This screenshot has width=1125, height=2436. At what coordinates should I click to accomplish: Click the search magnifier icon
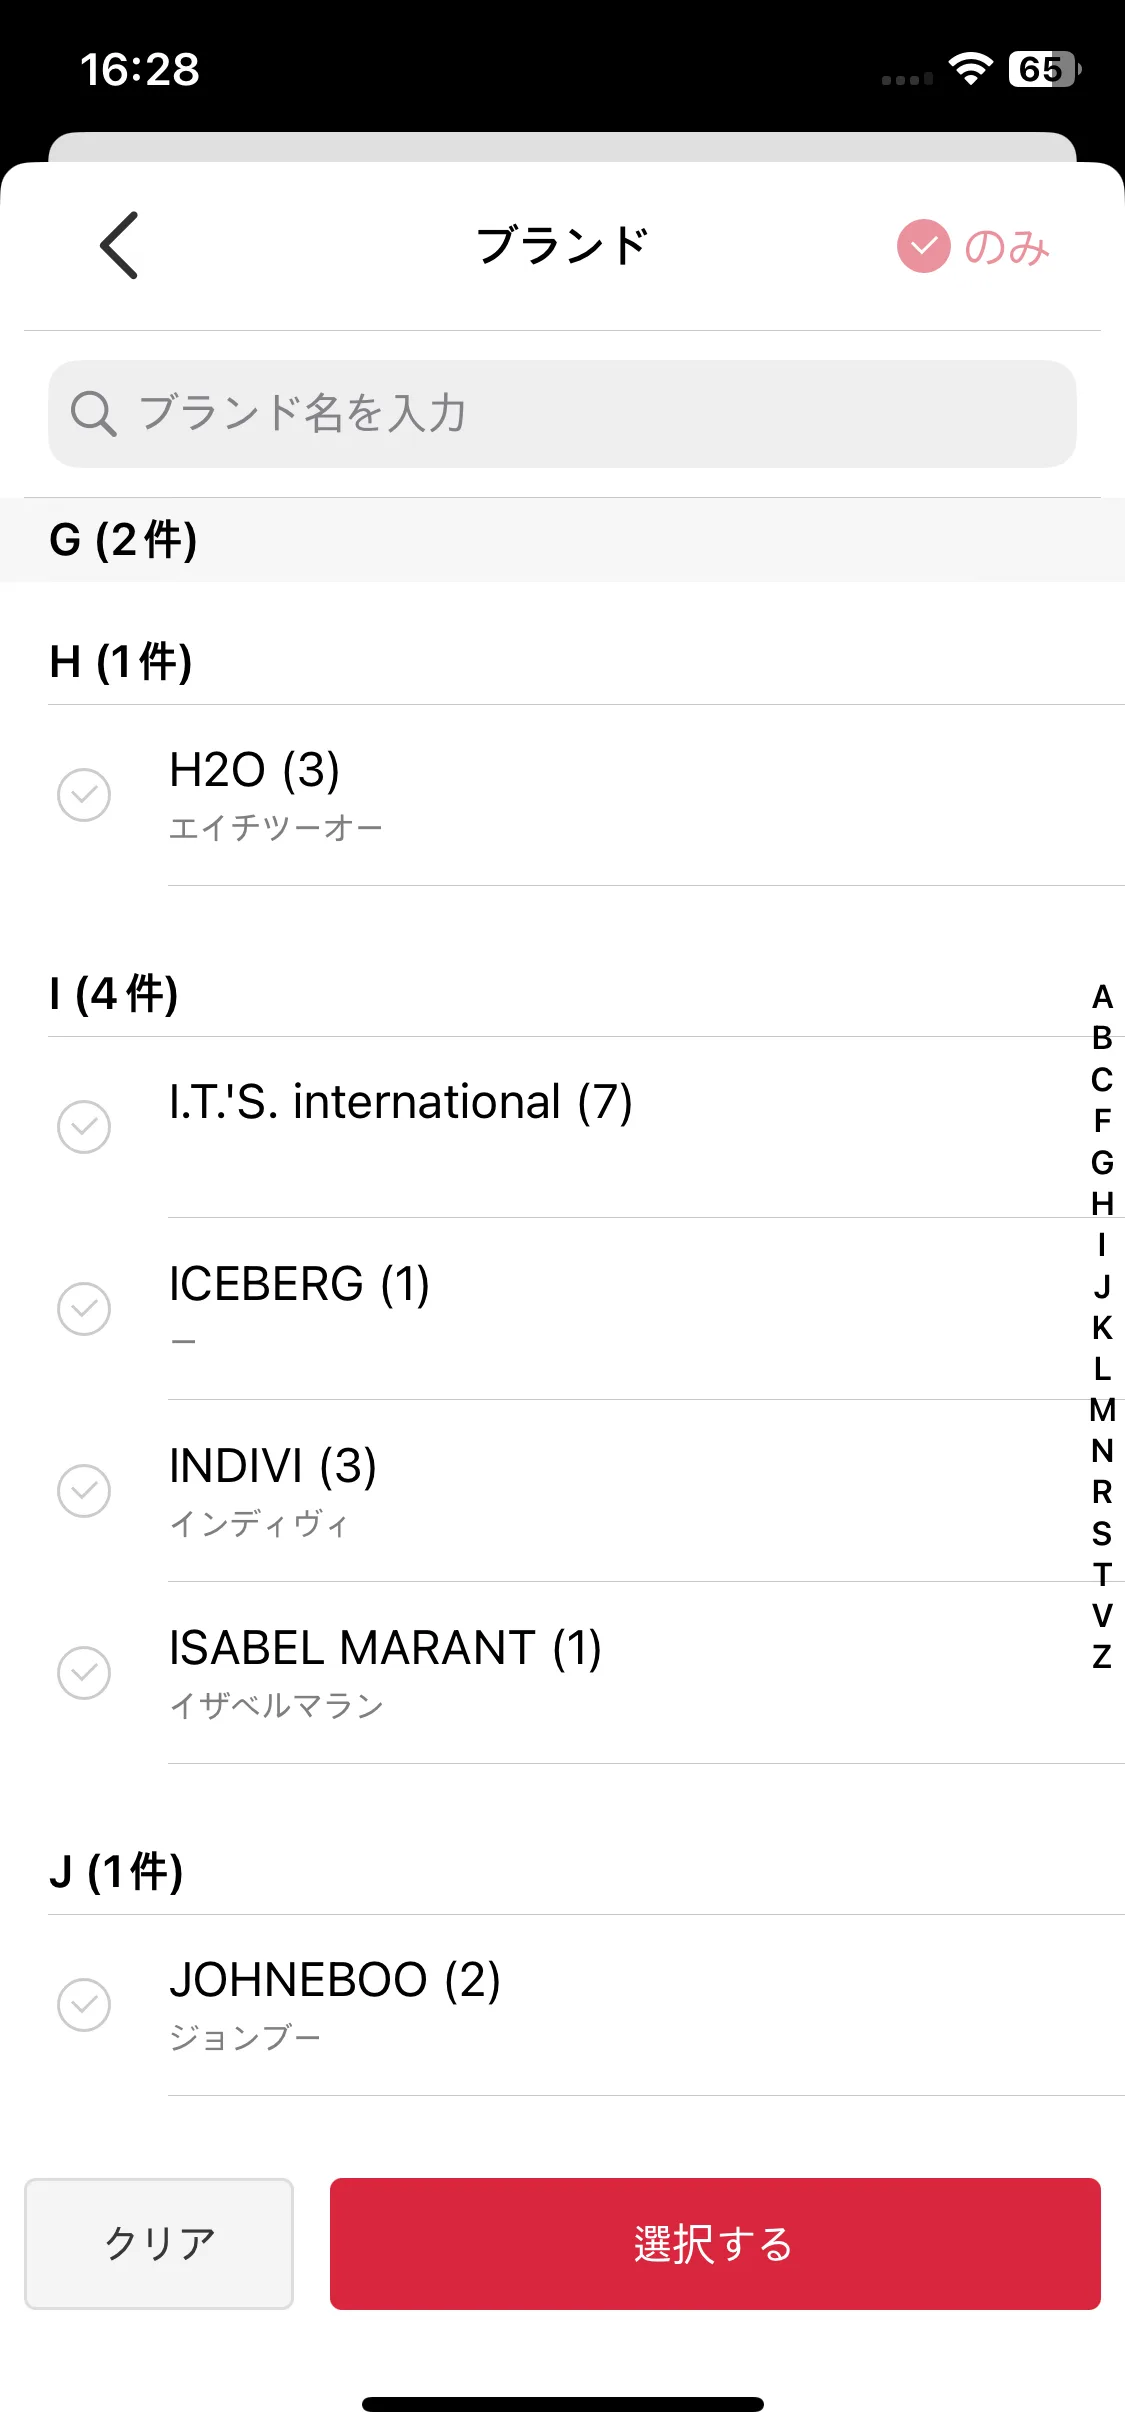click(94, 413)
